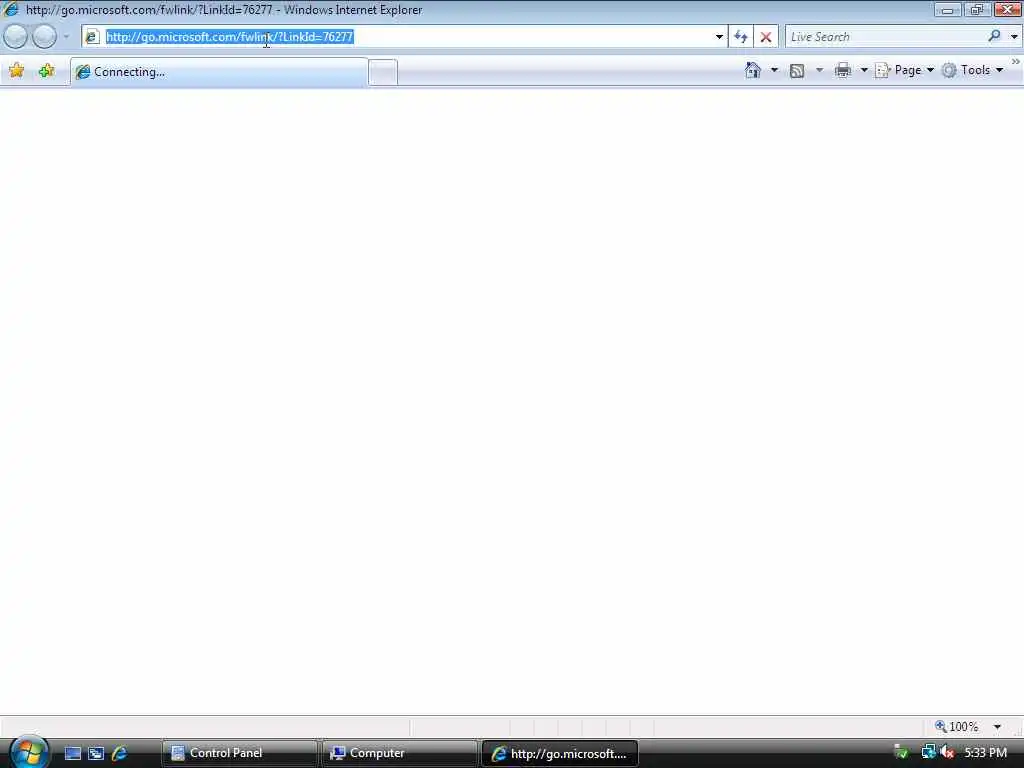Expand the Feeds dropdown arrow

(x=819, y=70)
